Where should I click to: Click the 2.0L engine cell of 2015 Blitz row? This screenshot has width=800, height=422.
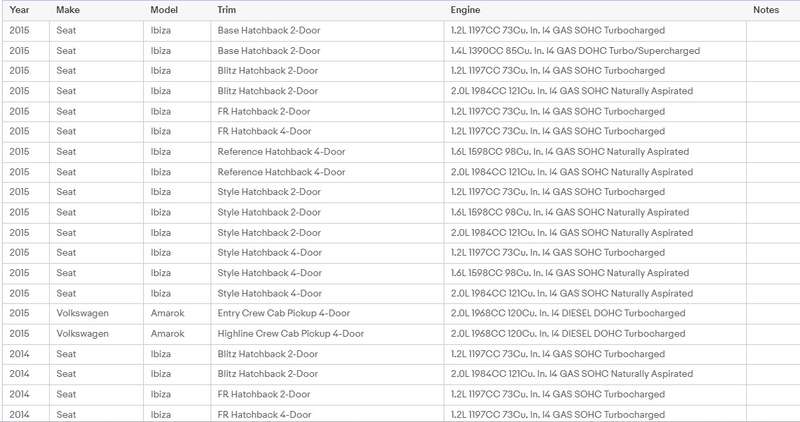(594, 91)
